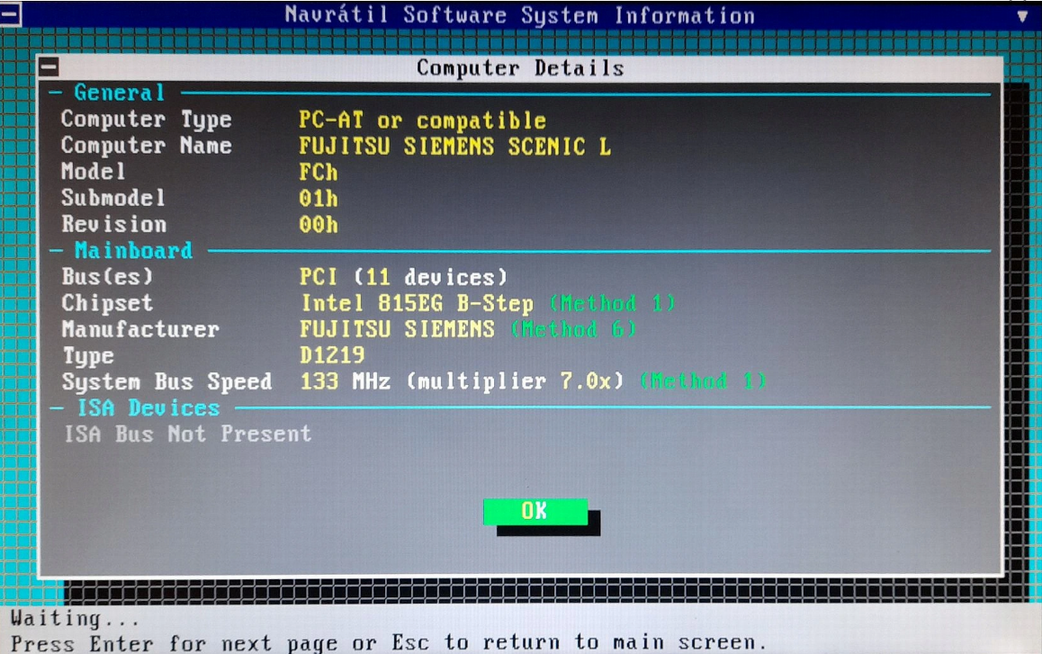This screenshot has height=654, width=1042.
Task: Click the 'Computer Type' label
Action: (146, 120)
